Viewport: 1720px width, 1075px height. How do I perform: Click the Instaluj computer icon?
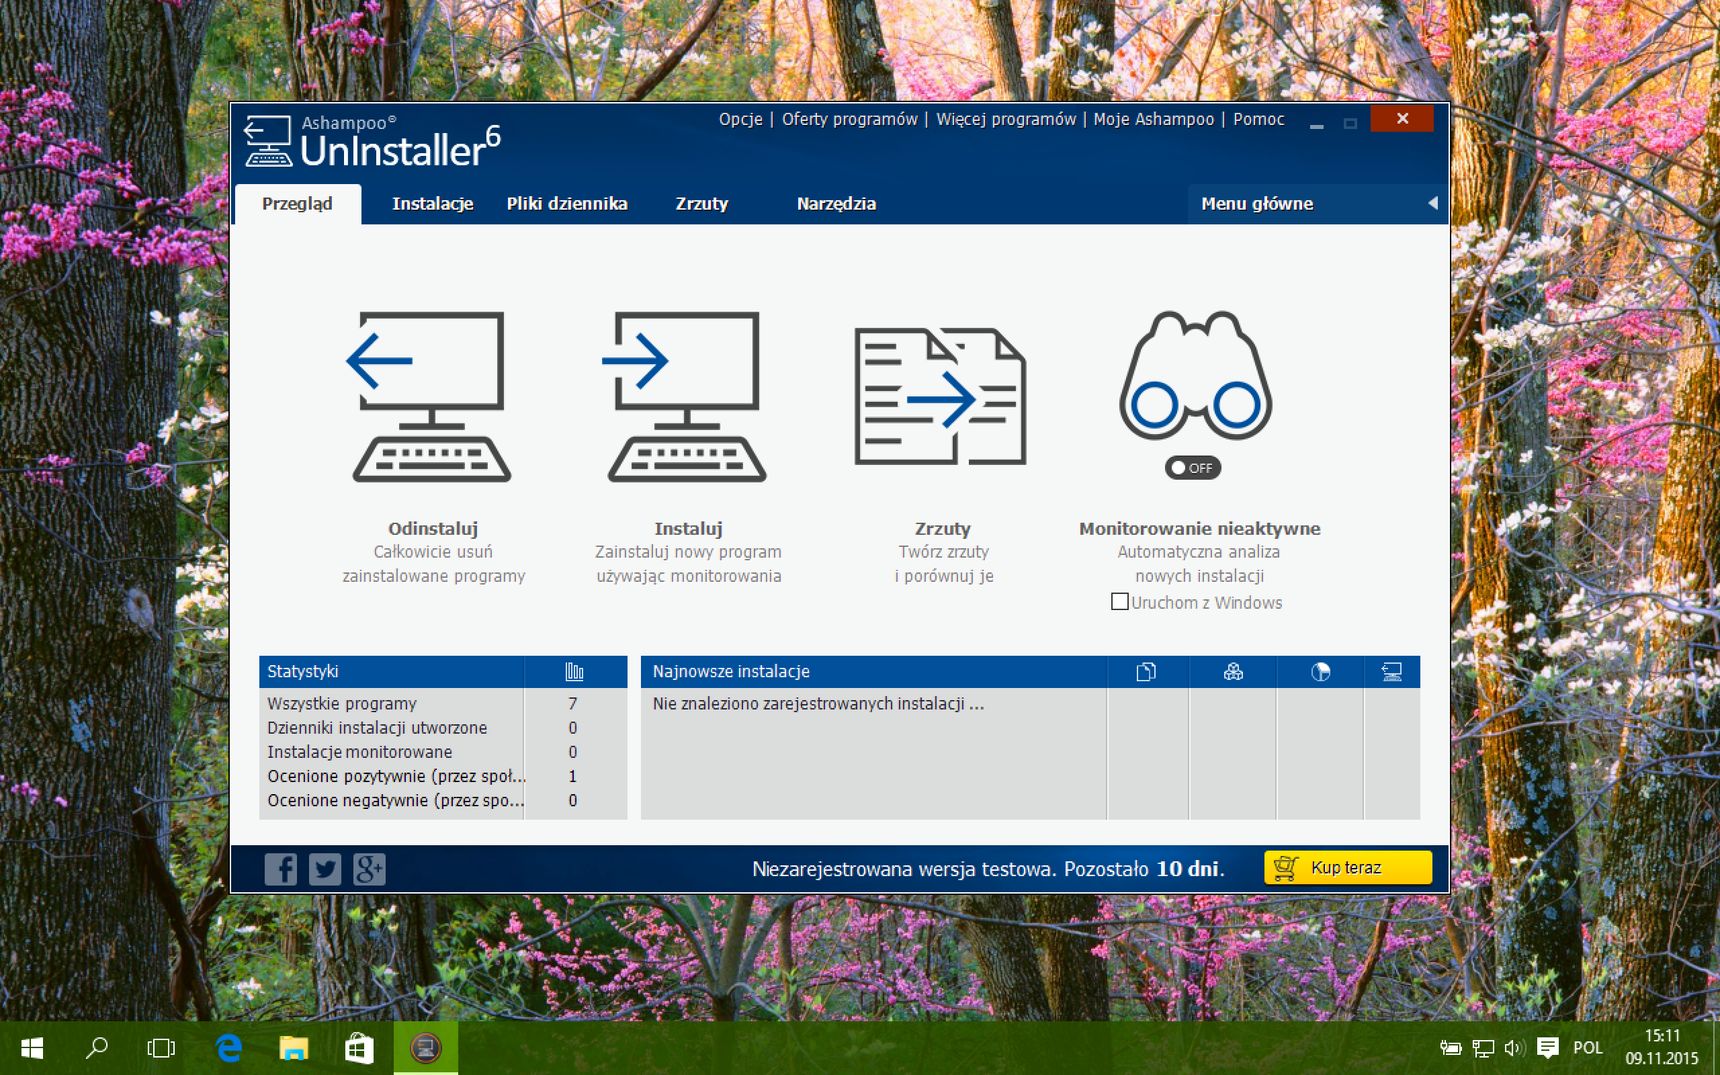(x=687, y=396)
